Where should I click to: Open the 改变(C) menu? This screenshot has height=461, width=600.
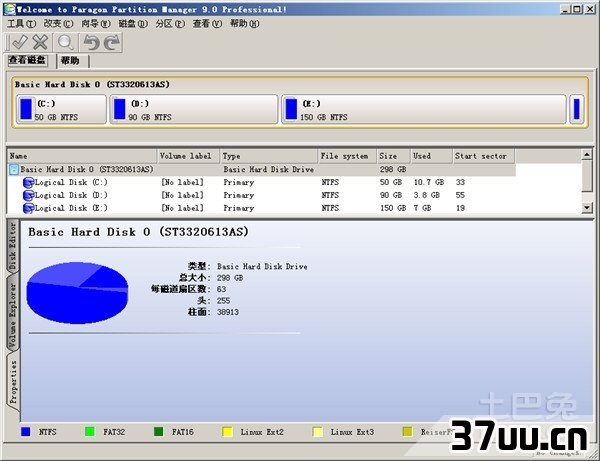(58, 24)
